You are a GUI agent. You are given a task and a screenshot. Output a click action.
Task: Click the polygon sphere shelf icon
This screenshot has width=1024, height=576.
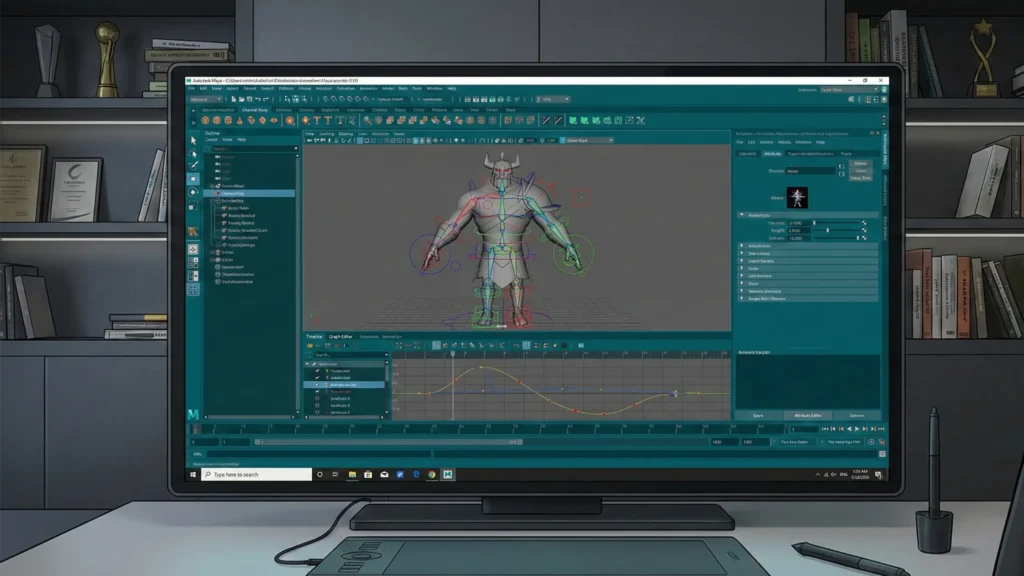click(x=207, y=120)
